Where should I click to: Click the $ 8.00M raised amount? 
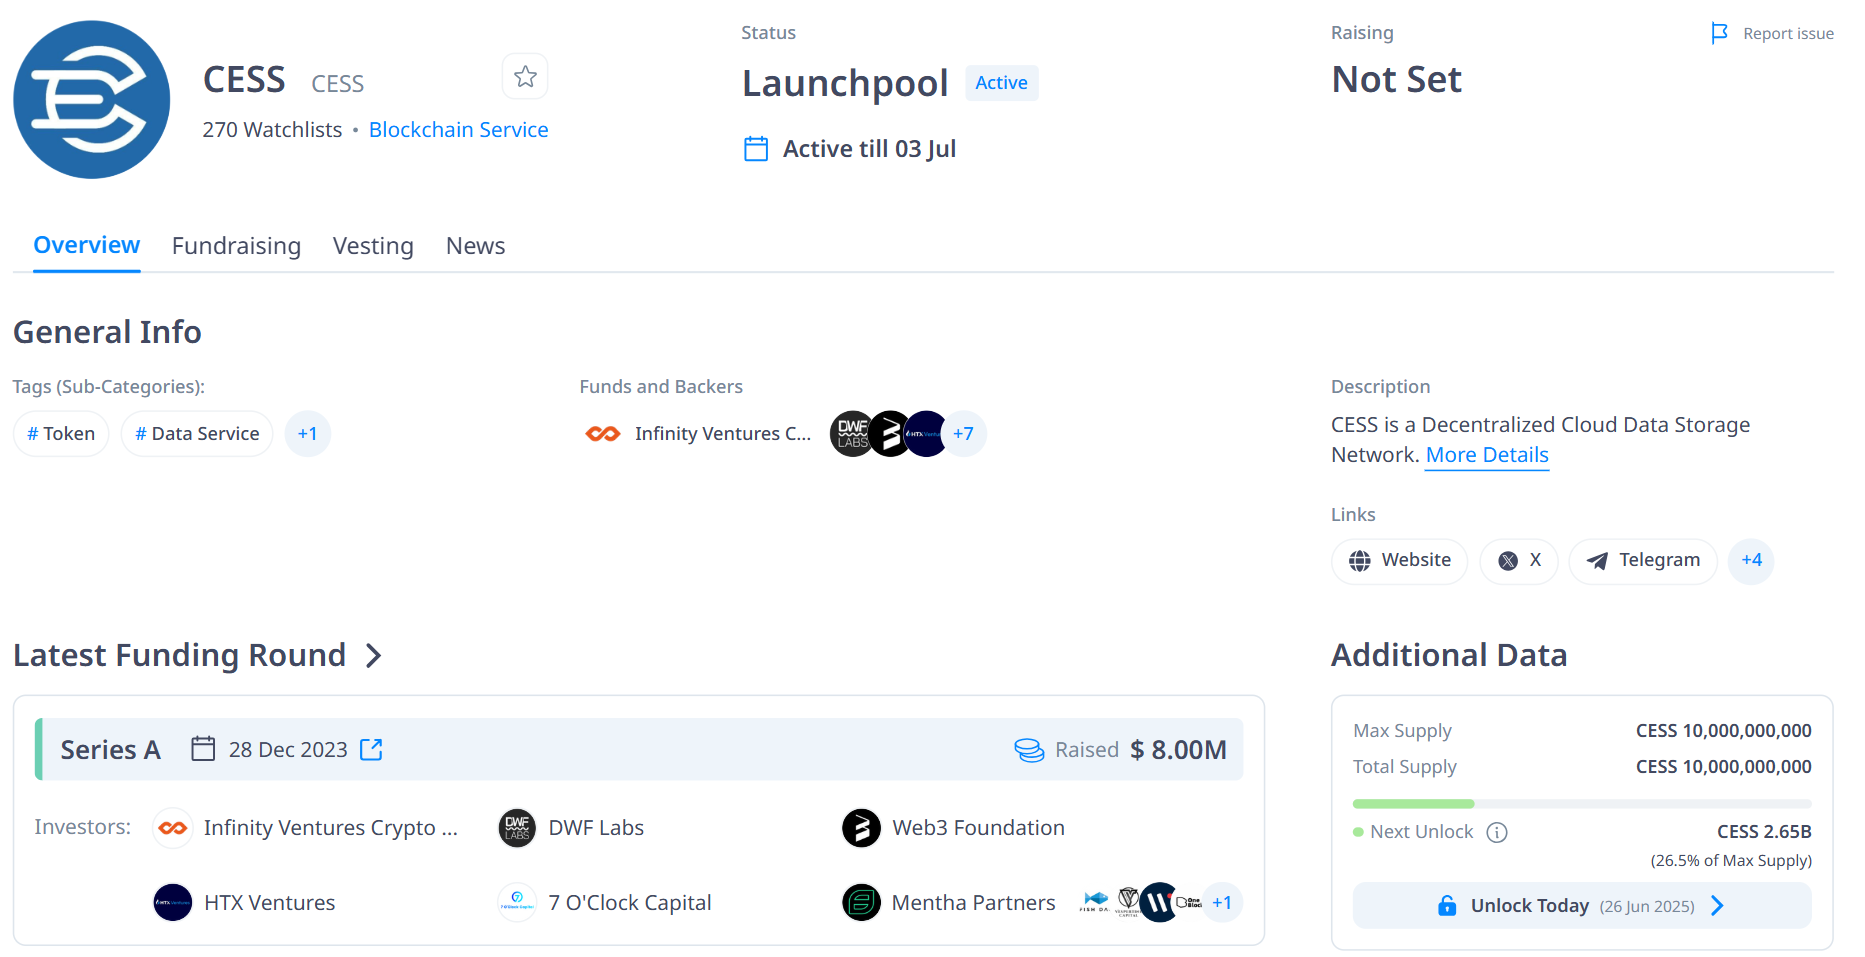tap(1178, 750)
